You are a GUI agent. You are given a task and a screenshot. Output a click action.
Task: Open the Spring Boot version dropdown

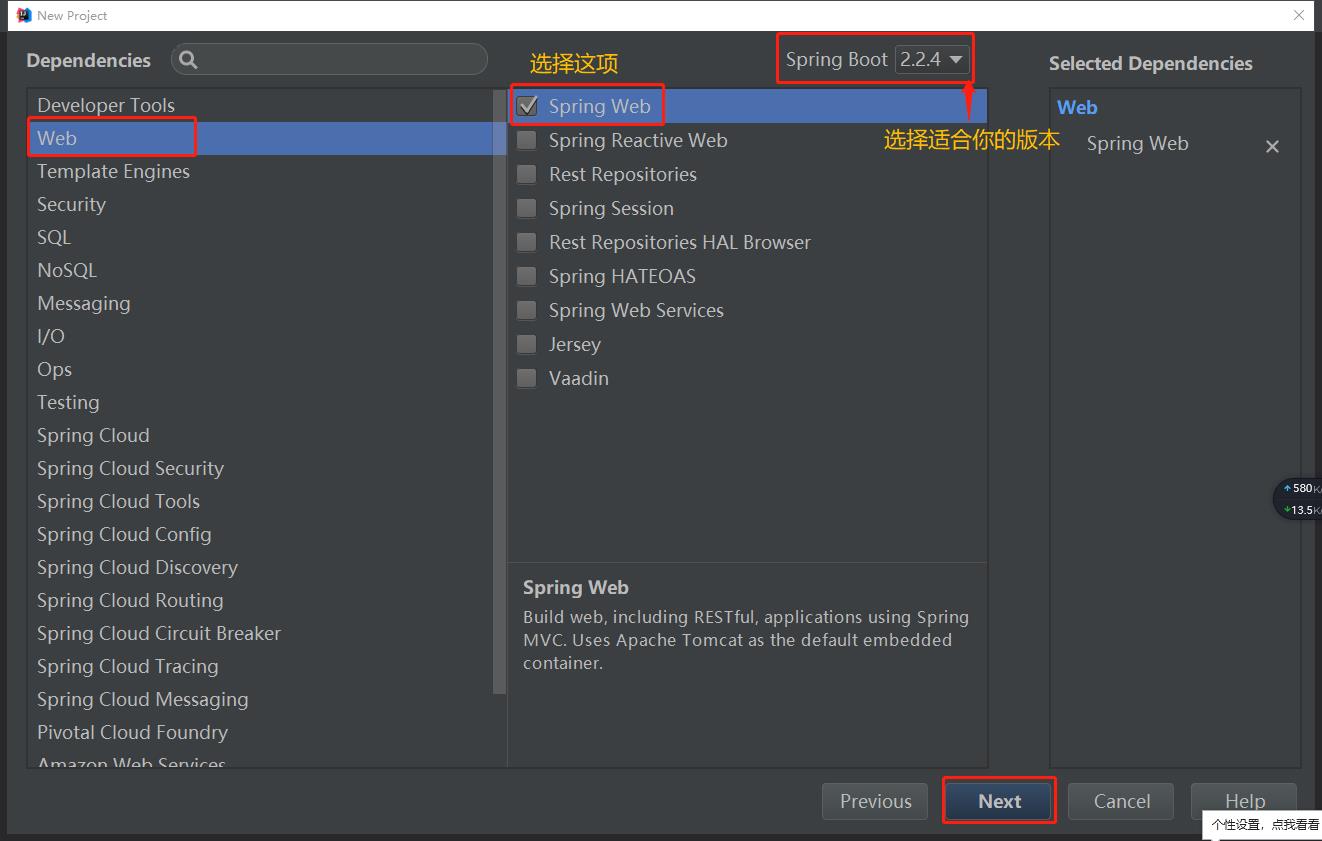point(932,59)
